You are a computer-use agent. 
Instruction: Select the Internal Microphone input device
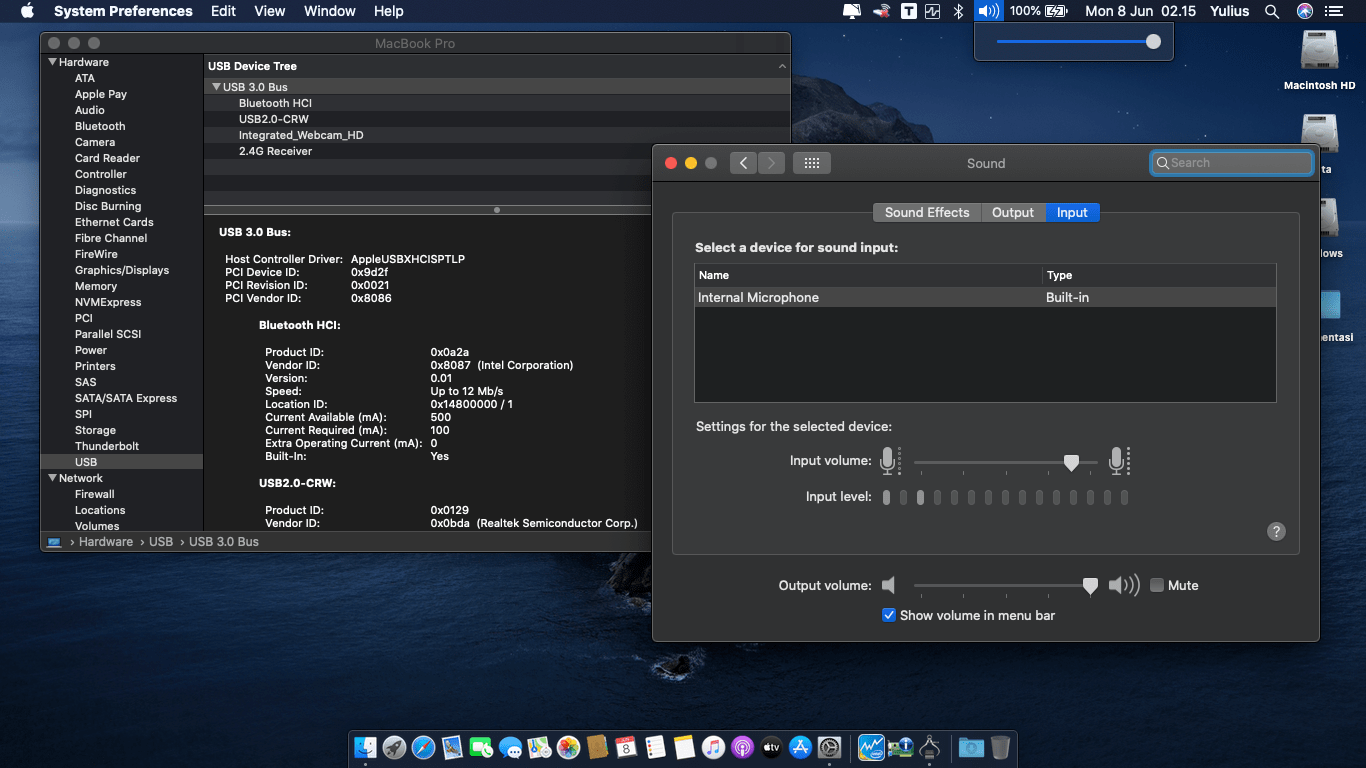click(985, 297)
